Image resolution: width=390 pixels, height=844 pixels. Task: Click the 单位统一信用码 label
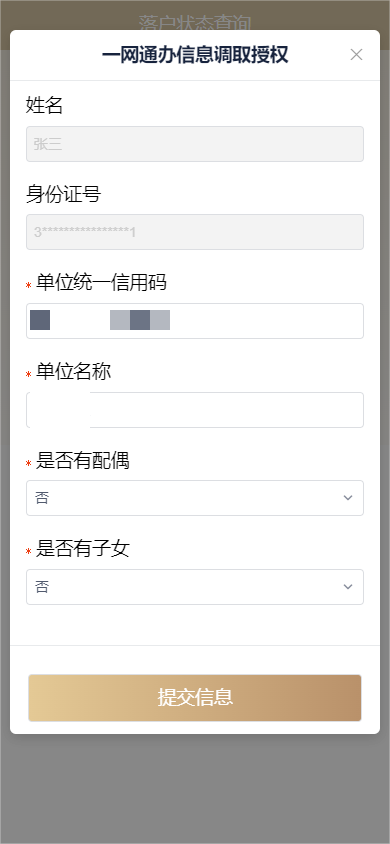coord(101,283)
